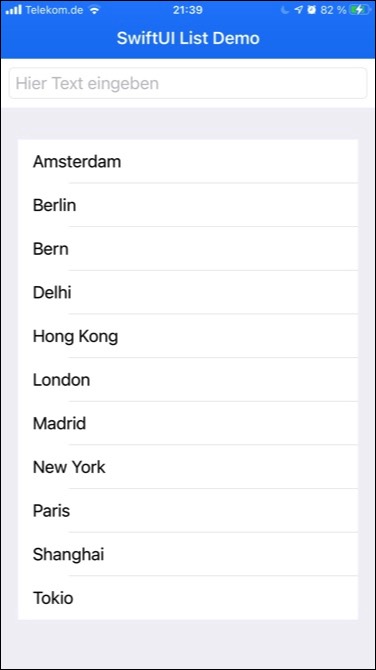Select the Berlin list row
The width and height of the screenshot is (376, 670).
(x=188, y=205)
